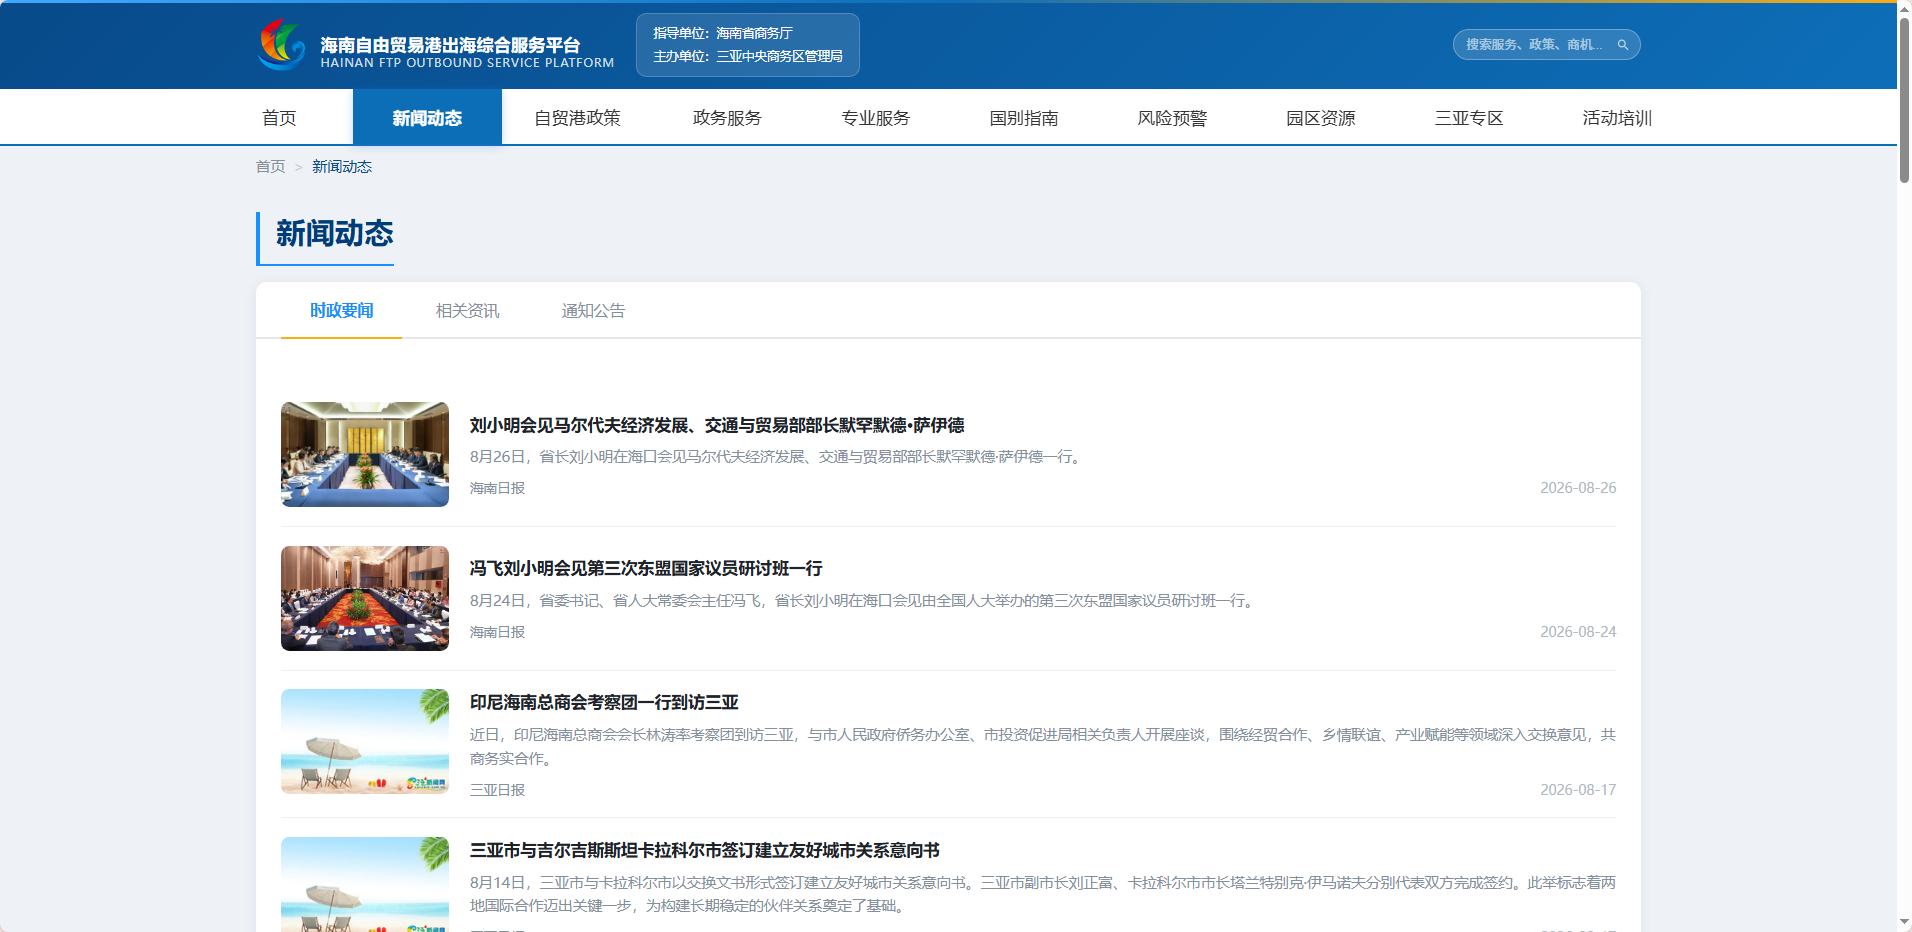Viewport: 1912px width, 932px height.
Task: Click the 印尼海南总商会 article beach thumbnail
Action: [365, 741]
